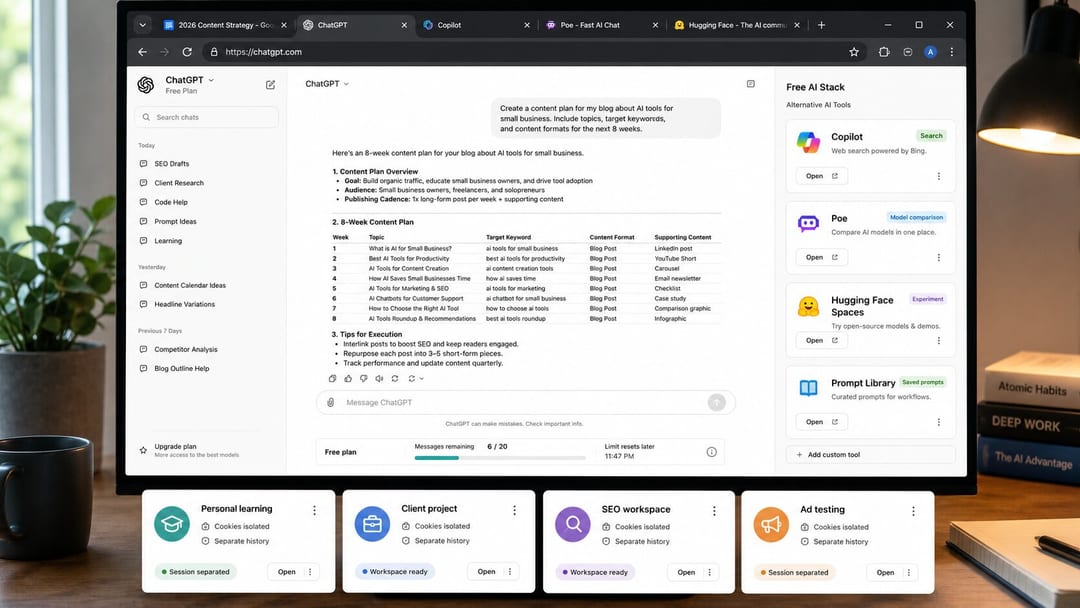Open Hugging Face Spaces card three-dot menu
This screenshot has width=1080, height=608.
pyautogui.click(x=939, y=341)
